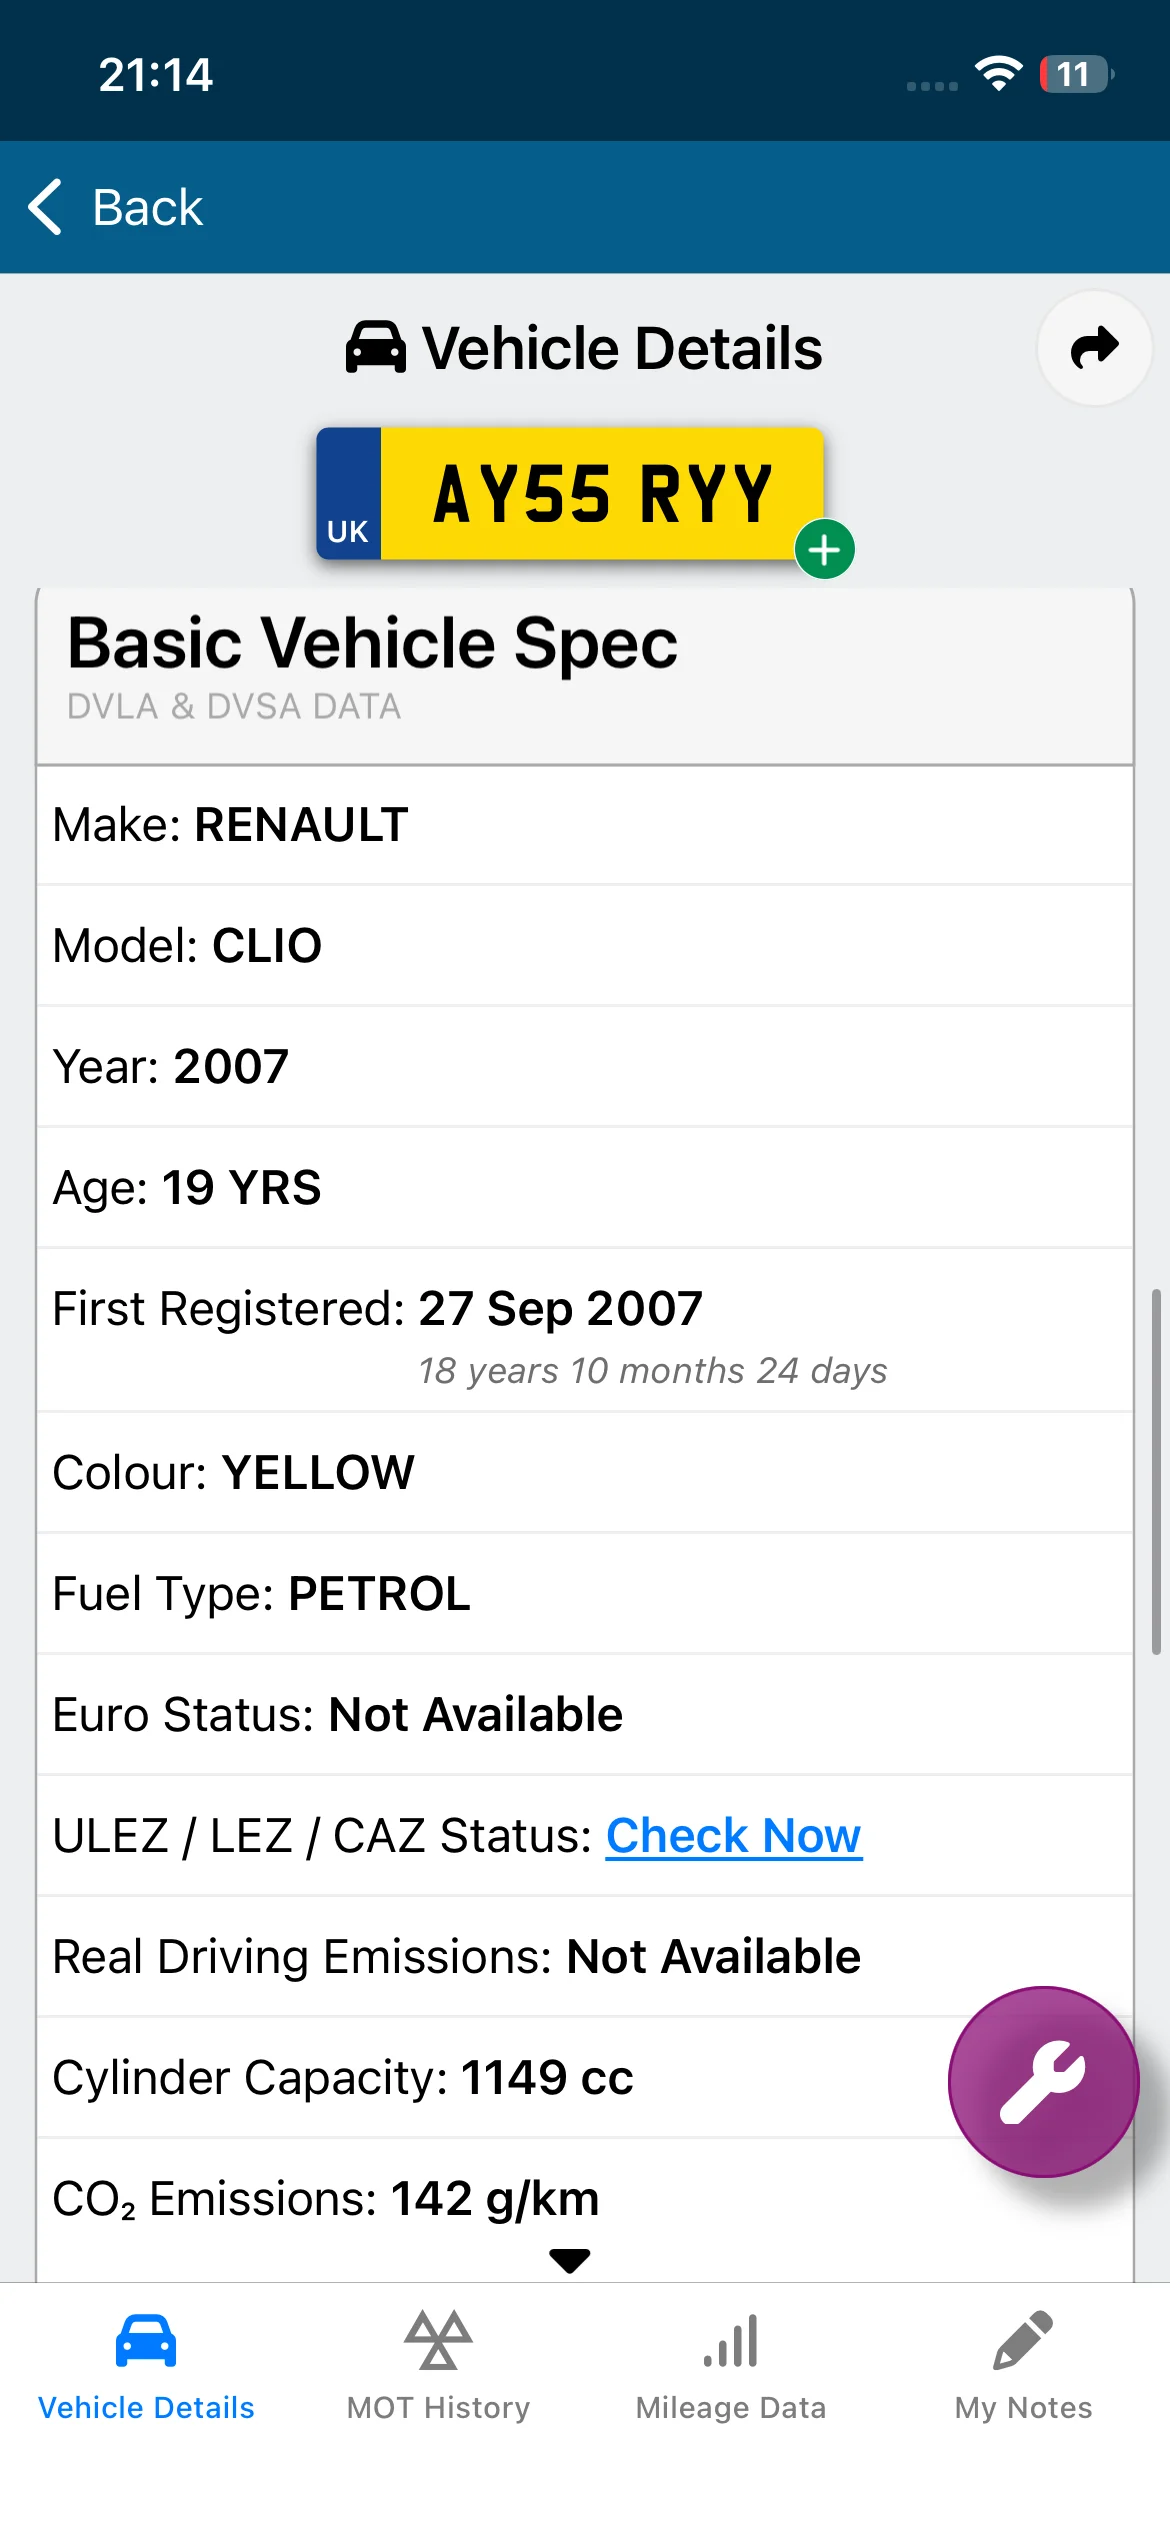The height and width of the screenshot is (2532, 1170).
Task: Tap the Mileage Data bar chart icon
Action: pos(731,2341)
